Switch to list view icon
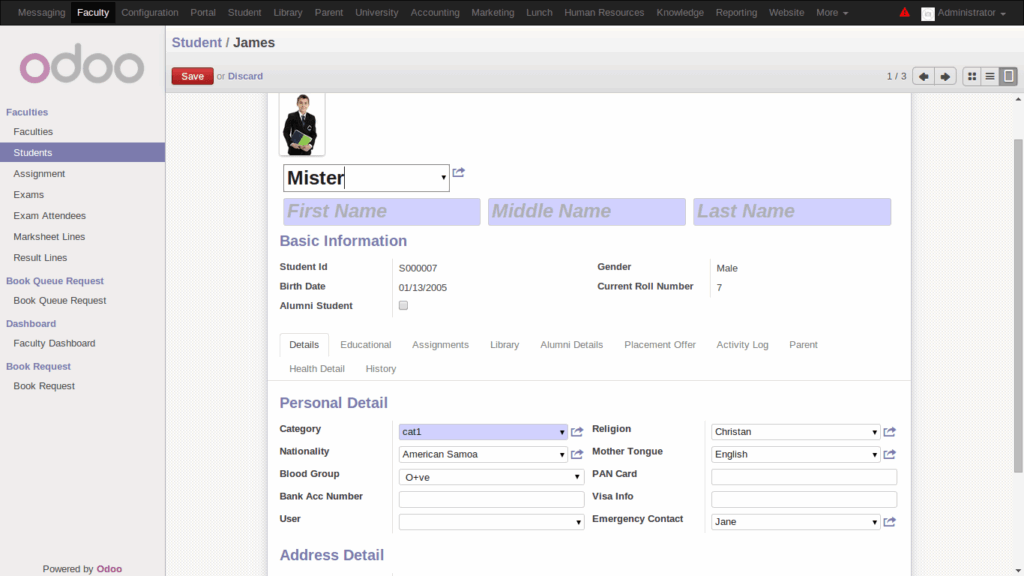 point(990,76)
